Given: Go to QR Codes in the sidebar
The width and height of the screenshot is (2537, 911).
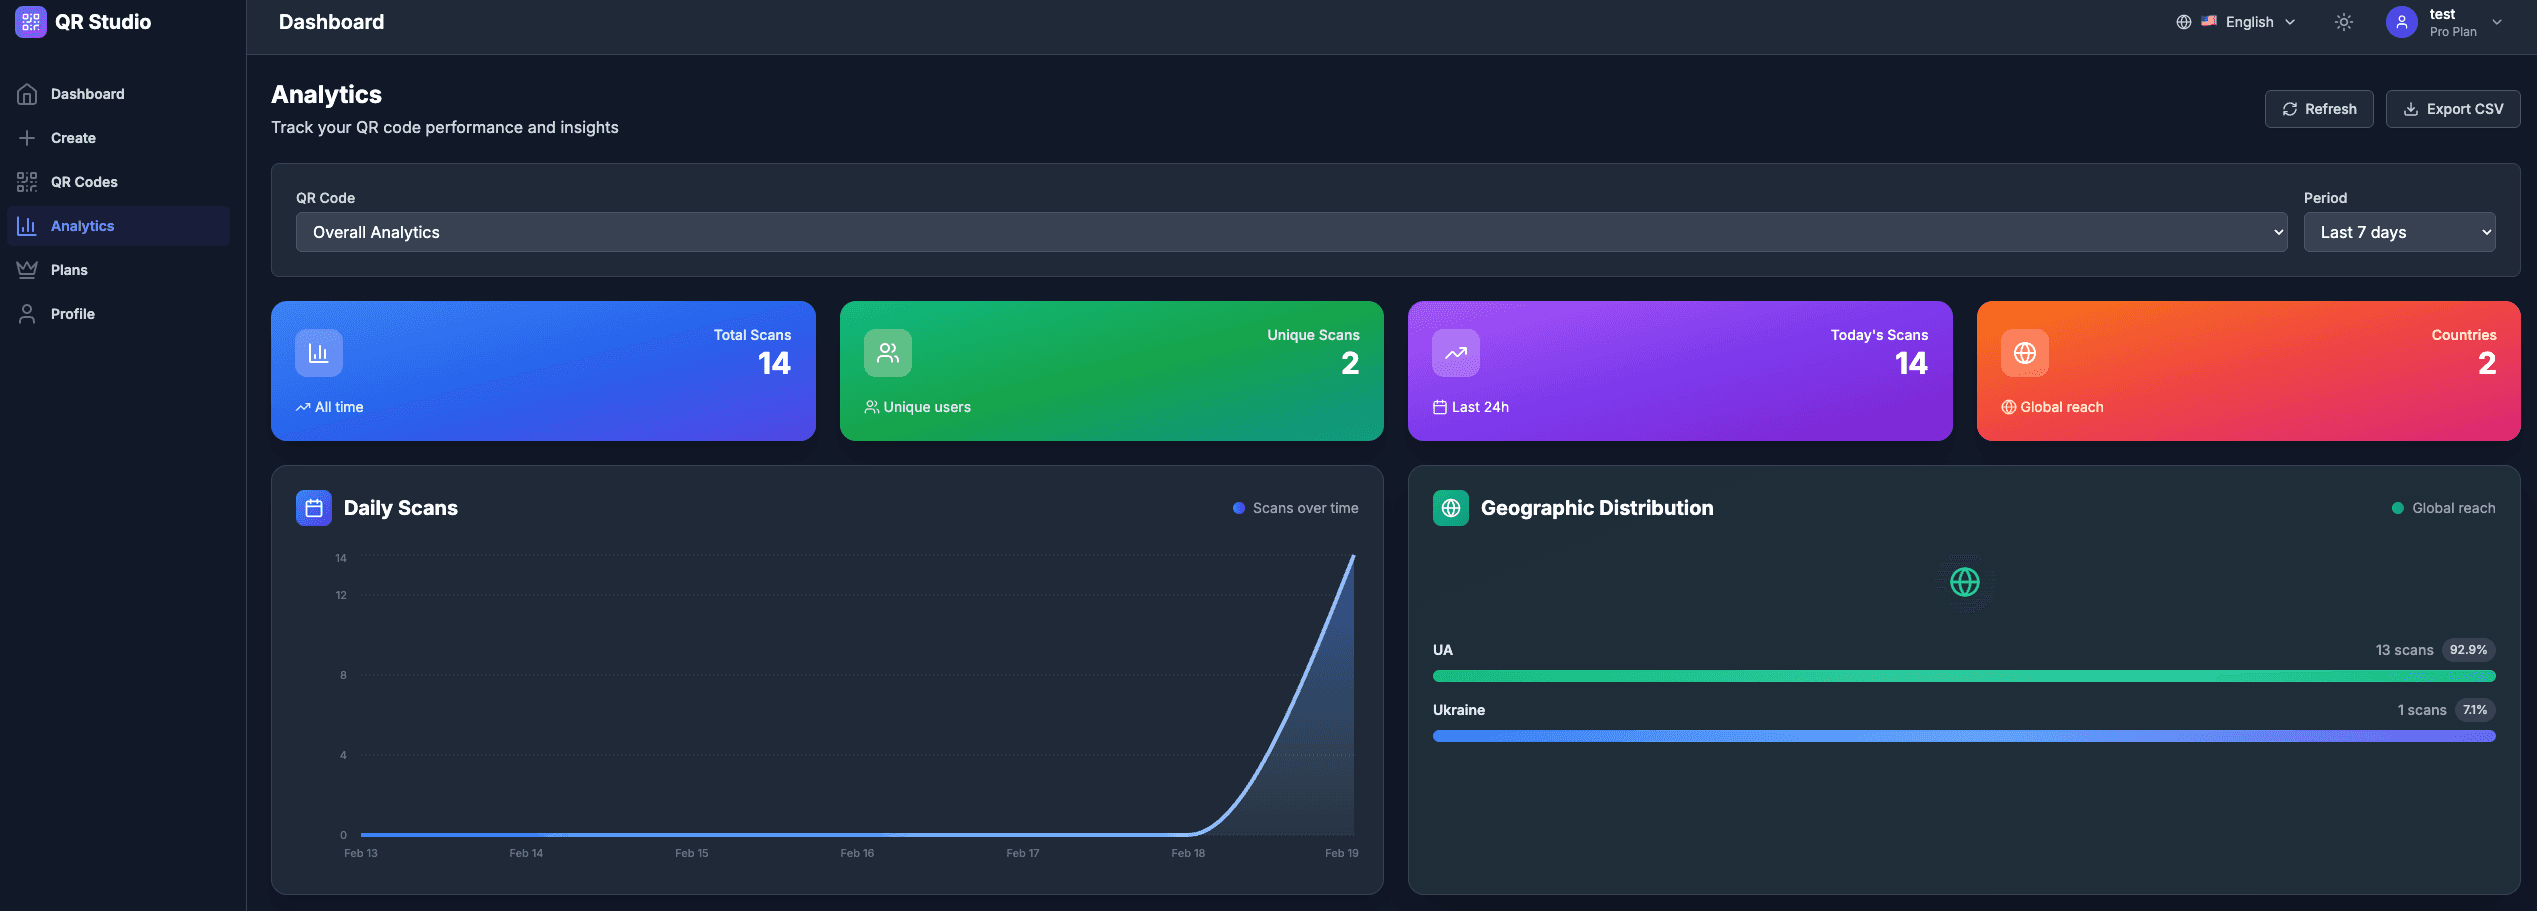Looking at the screenshot, I should pyautogui.click(x=84, y=182).
